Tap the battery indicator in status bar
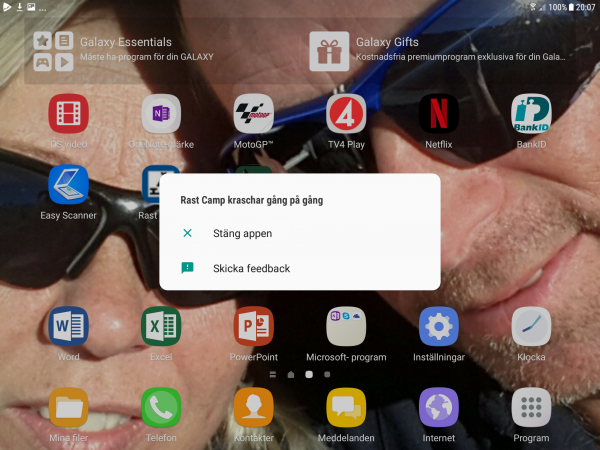This screenshot has width=600, height=450. [571, 7]
